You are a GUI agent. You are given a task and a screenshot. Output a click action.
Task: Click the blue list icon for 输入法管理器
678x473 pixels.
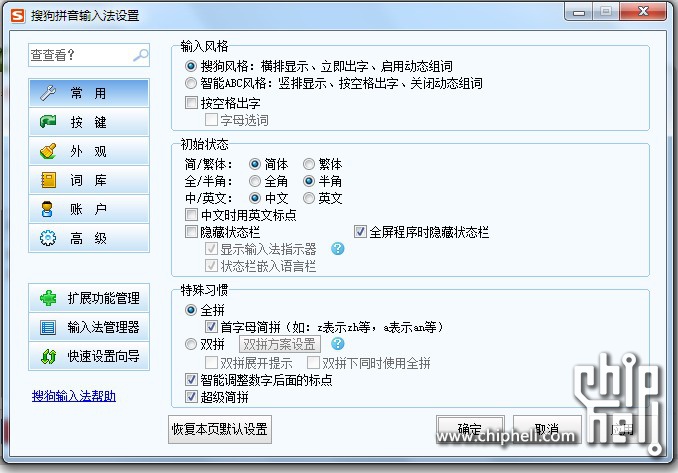point(48,327)
